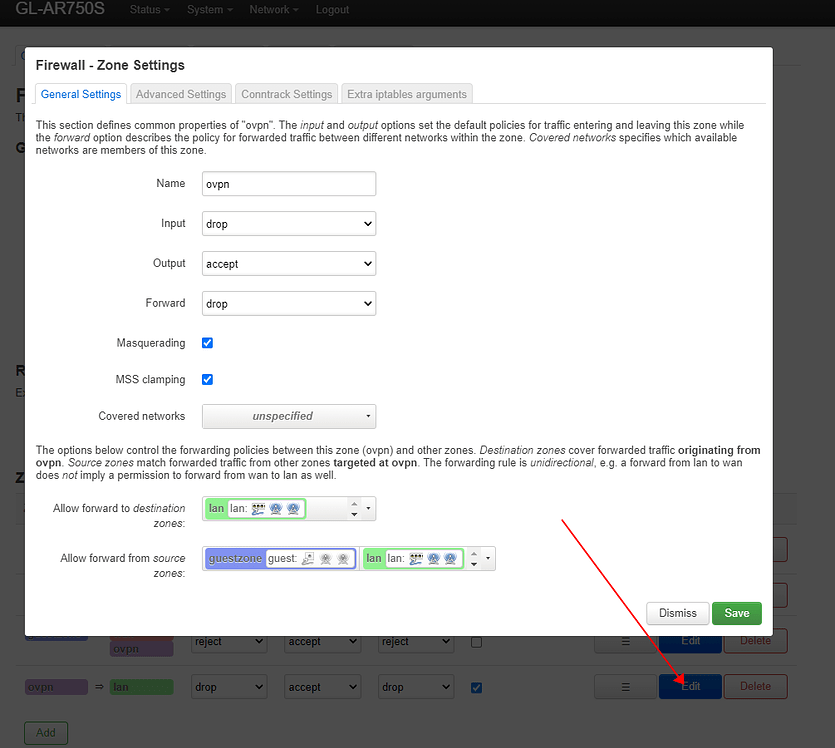
Task: Expand the destination zones dropdown arrow
Action: (x=366, y=508)
